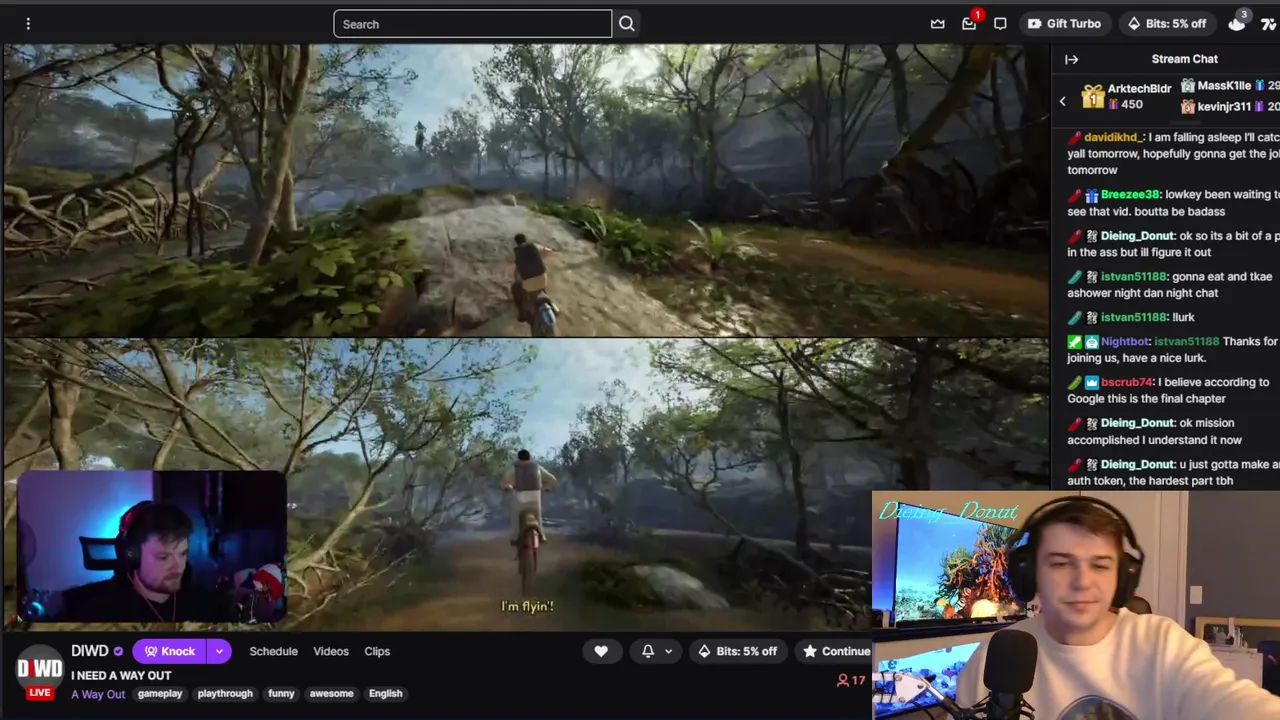This screenshot has width=1280, height=720.
Task: Click username bscrub74 in chat
Action: [1127, 382]
